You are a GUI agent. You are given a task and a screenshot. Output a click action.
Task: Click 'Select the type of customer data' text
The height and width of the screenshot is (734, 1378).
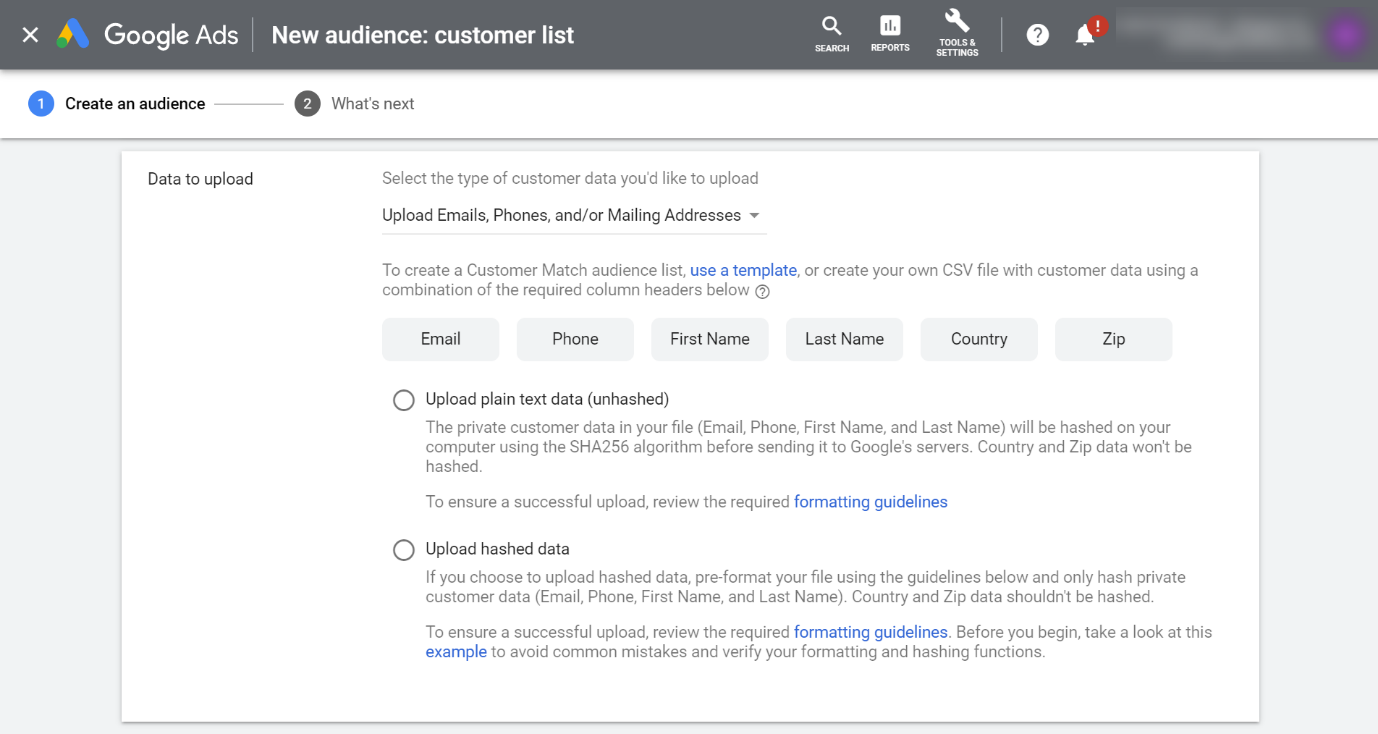(x=570, y=179)
